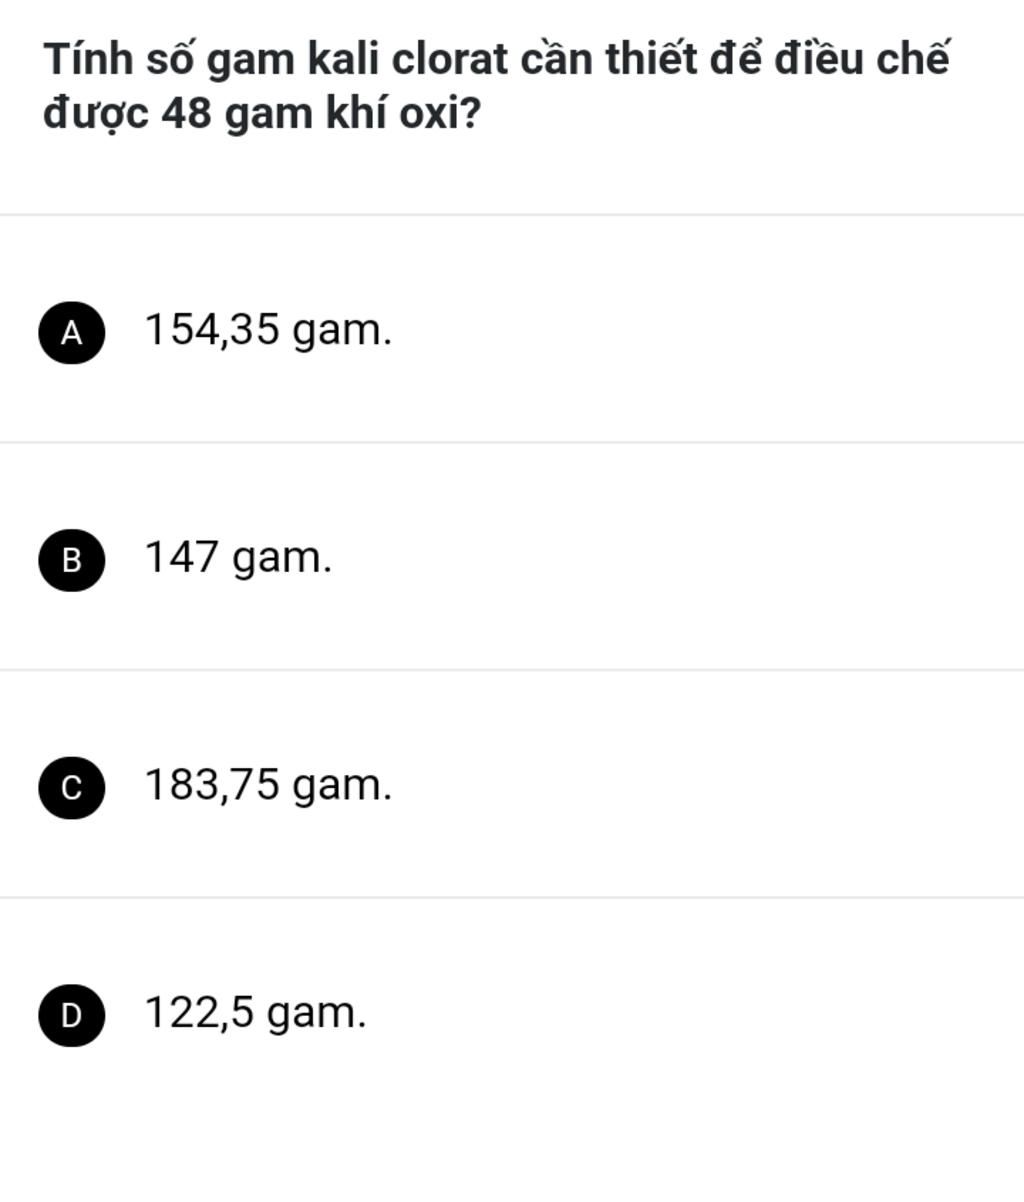The height and width of the screenshot is (1202, 1024).
Task: Click the word "oxi?" ending the question
Action: (x=440, y=115)
